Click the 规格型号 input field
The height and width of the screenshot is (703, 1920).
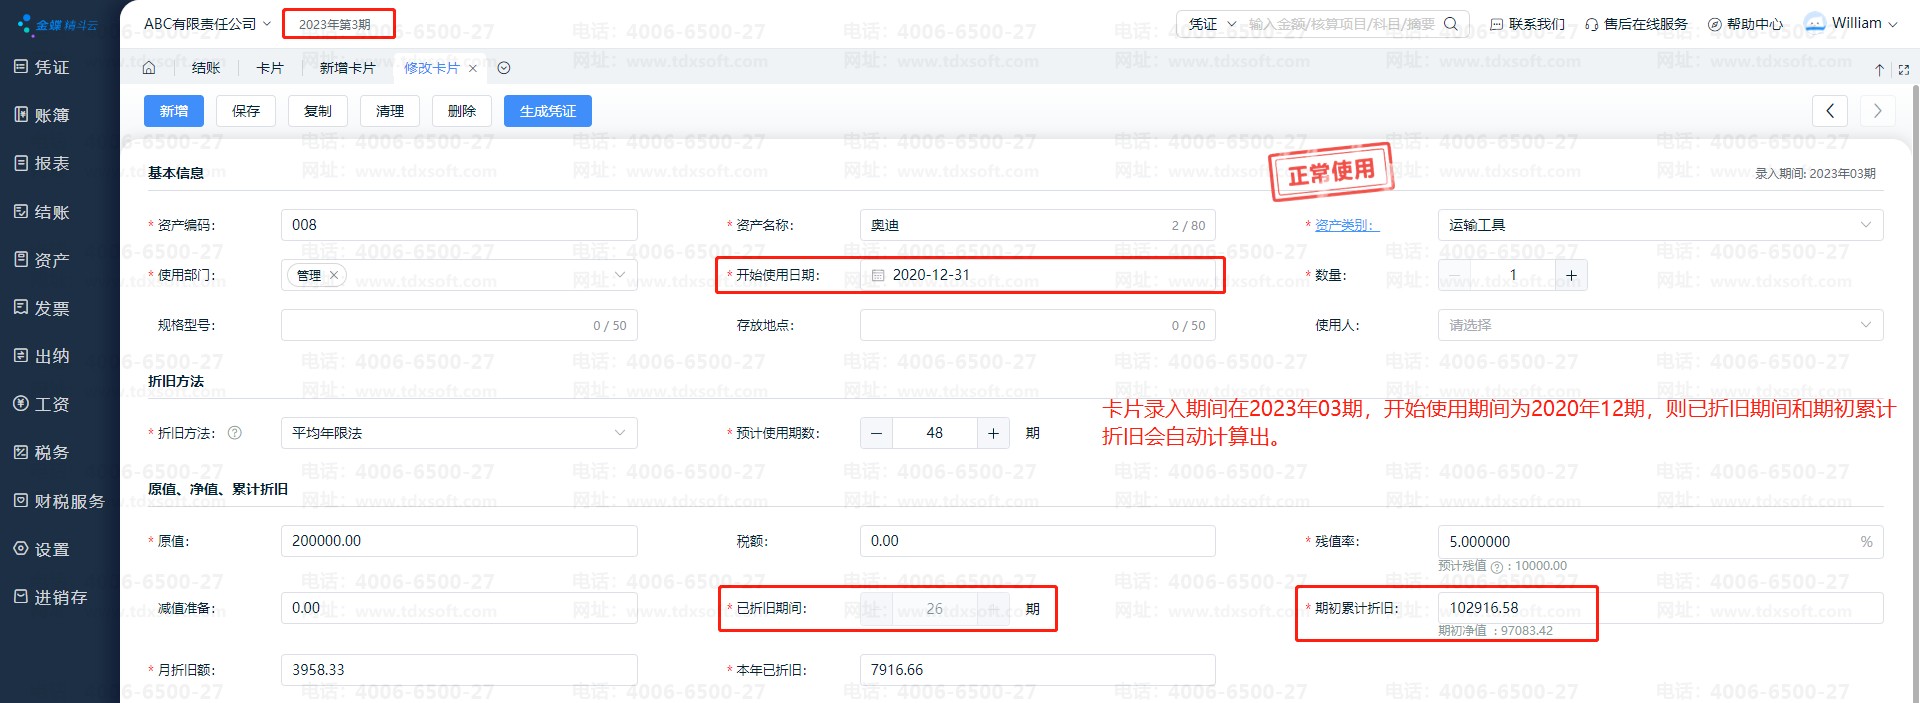pyautogui.click(x=459, y=325)
